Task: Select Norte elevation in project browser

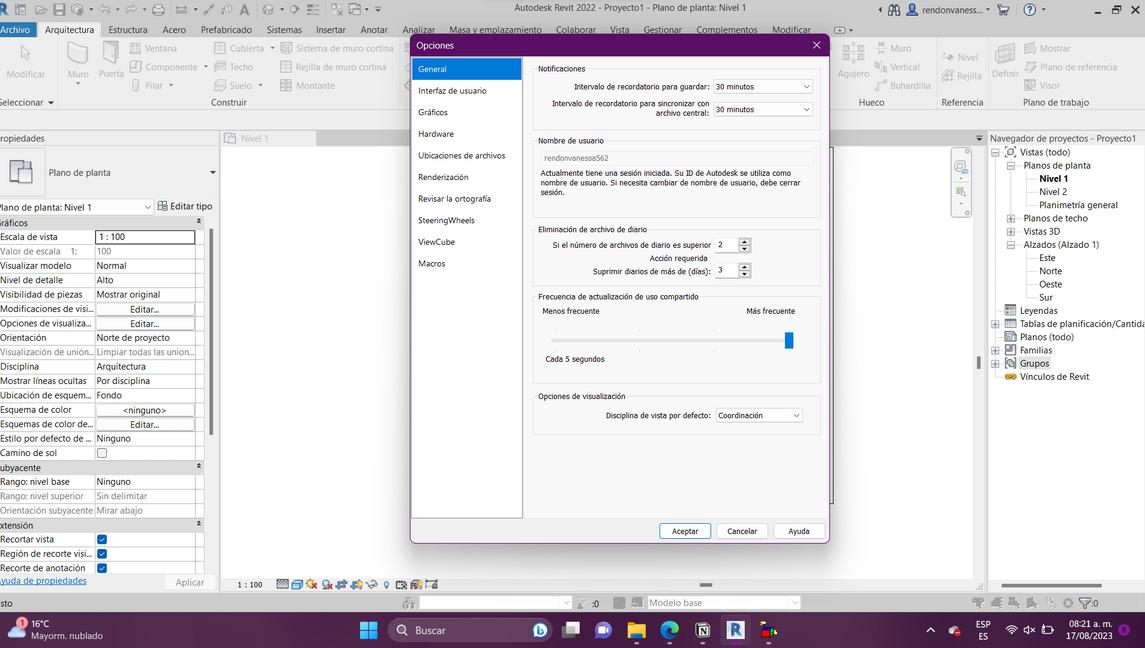Action: [x=1051, y=271]
